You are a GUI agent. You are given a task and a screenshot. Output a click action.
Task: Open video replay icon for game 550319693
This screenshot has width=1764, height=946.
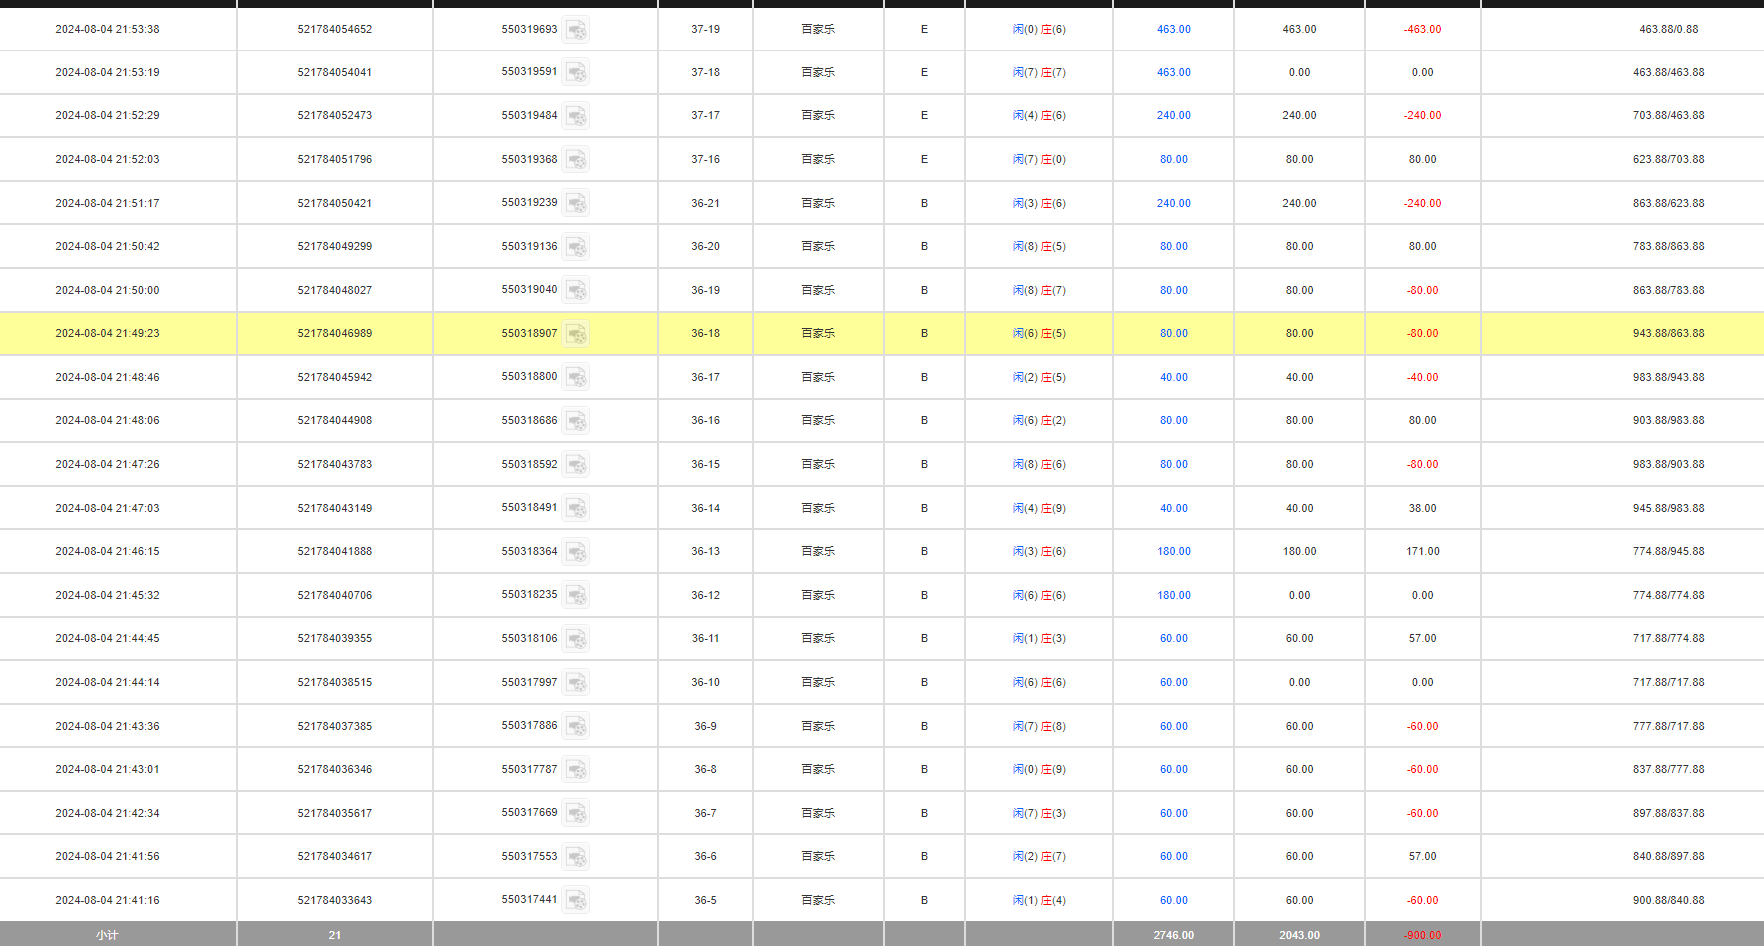(x=575, y=30)
